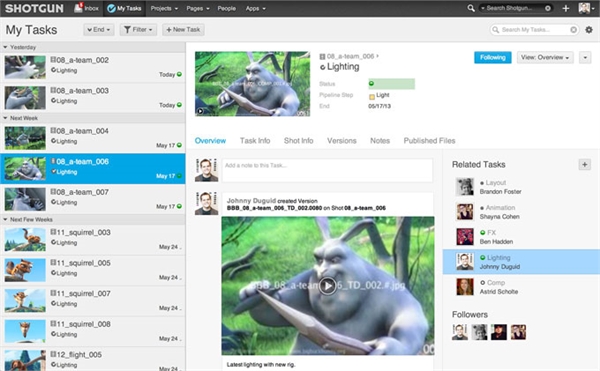The image size is (600, 371).
Task: Select the 11_squirrel_008 task
Action: pos(93,331)
